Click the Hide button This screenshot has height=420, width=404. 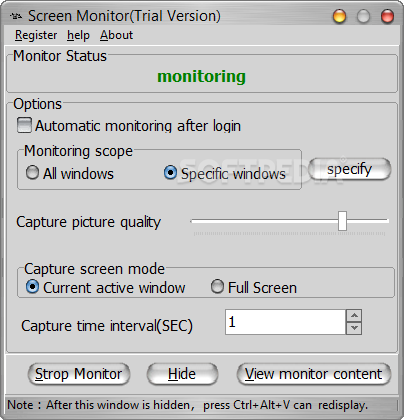click(x=182, y=374)
